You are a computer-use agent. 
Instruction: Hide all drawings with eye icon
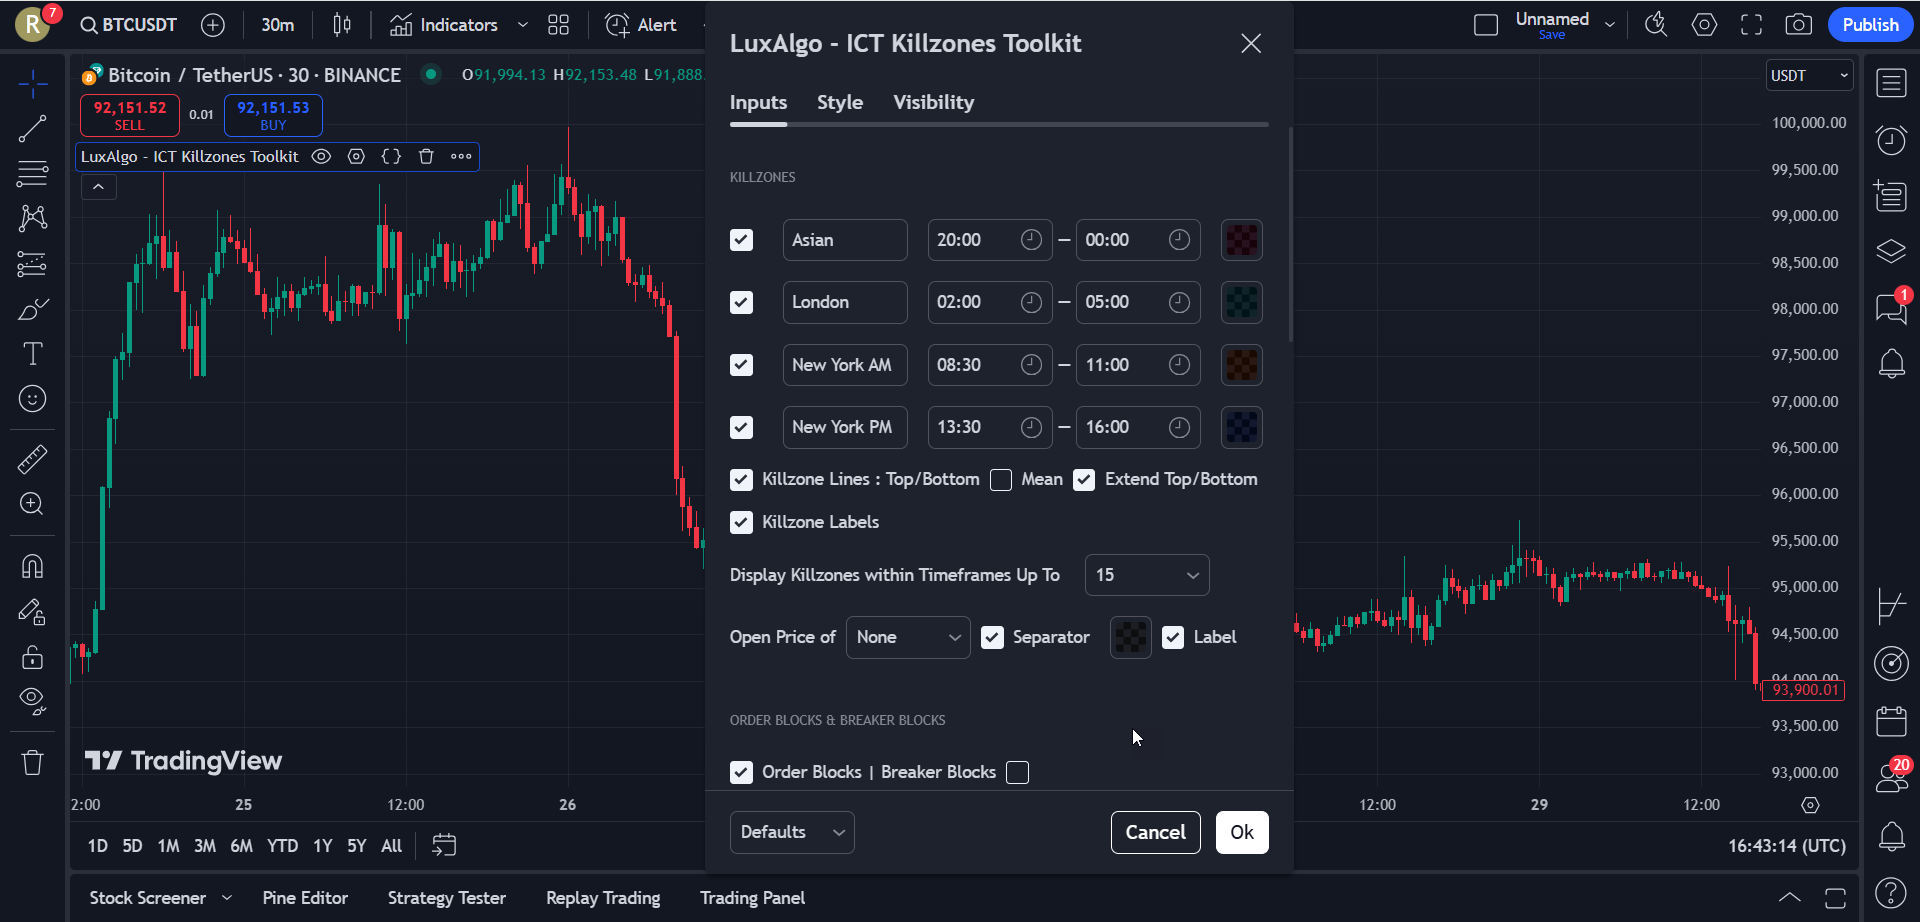[33, 702]
